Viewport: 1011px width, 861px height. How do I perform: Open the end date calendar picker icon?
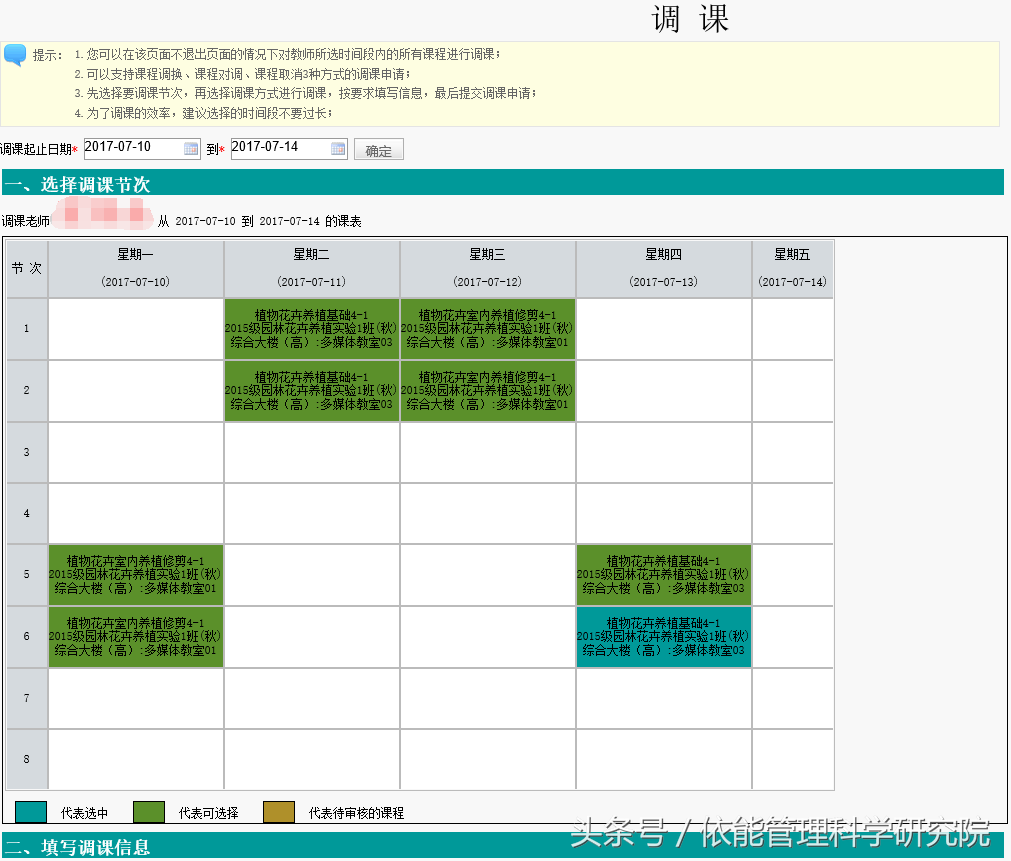point(336,148)
